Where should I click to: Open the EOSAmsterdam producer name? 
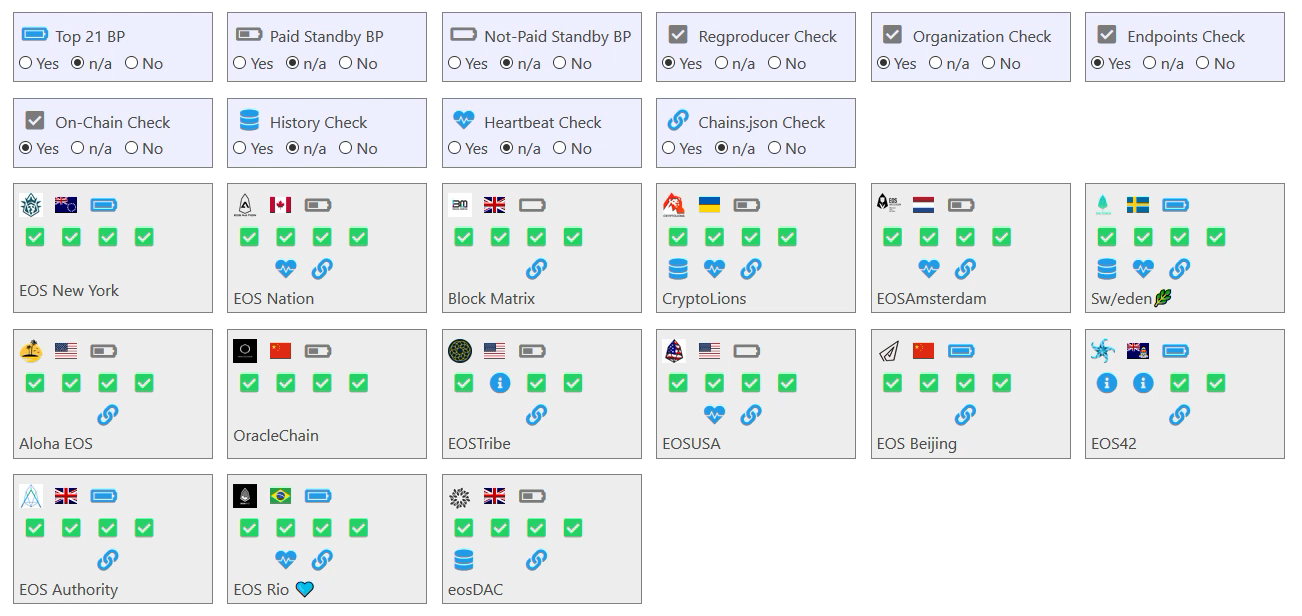(931, 298)
